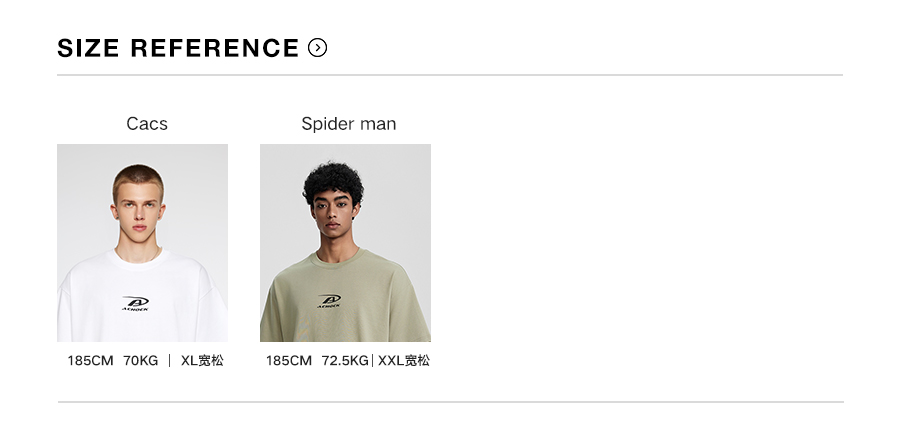Click the 185CM height under Cacs

pyautogui.click(x=90, y=360)
